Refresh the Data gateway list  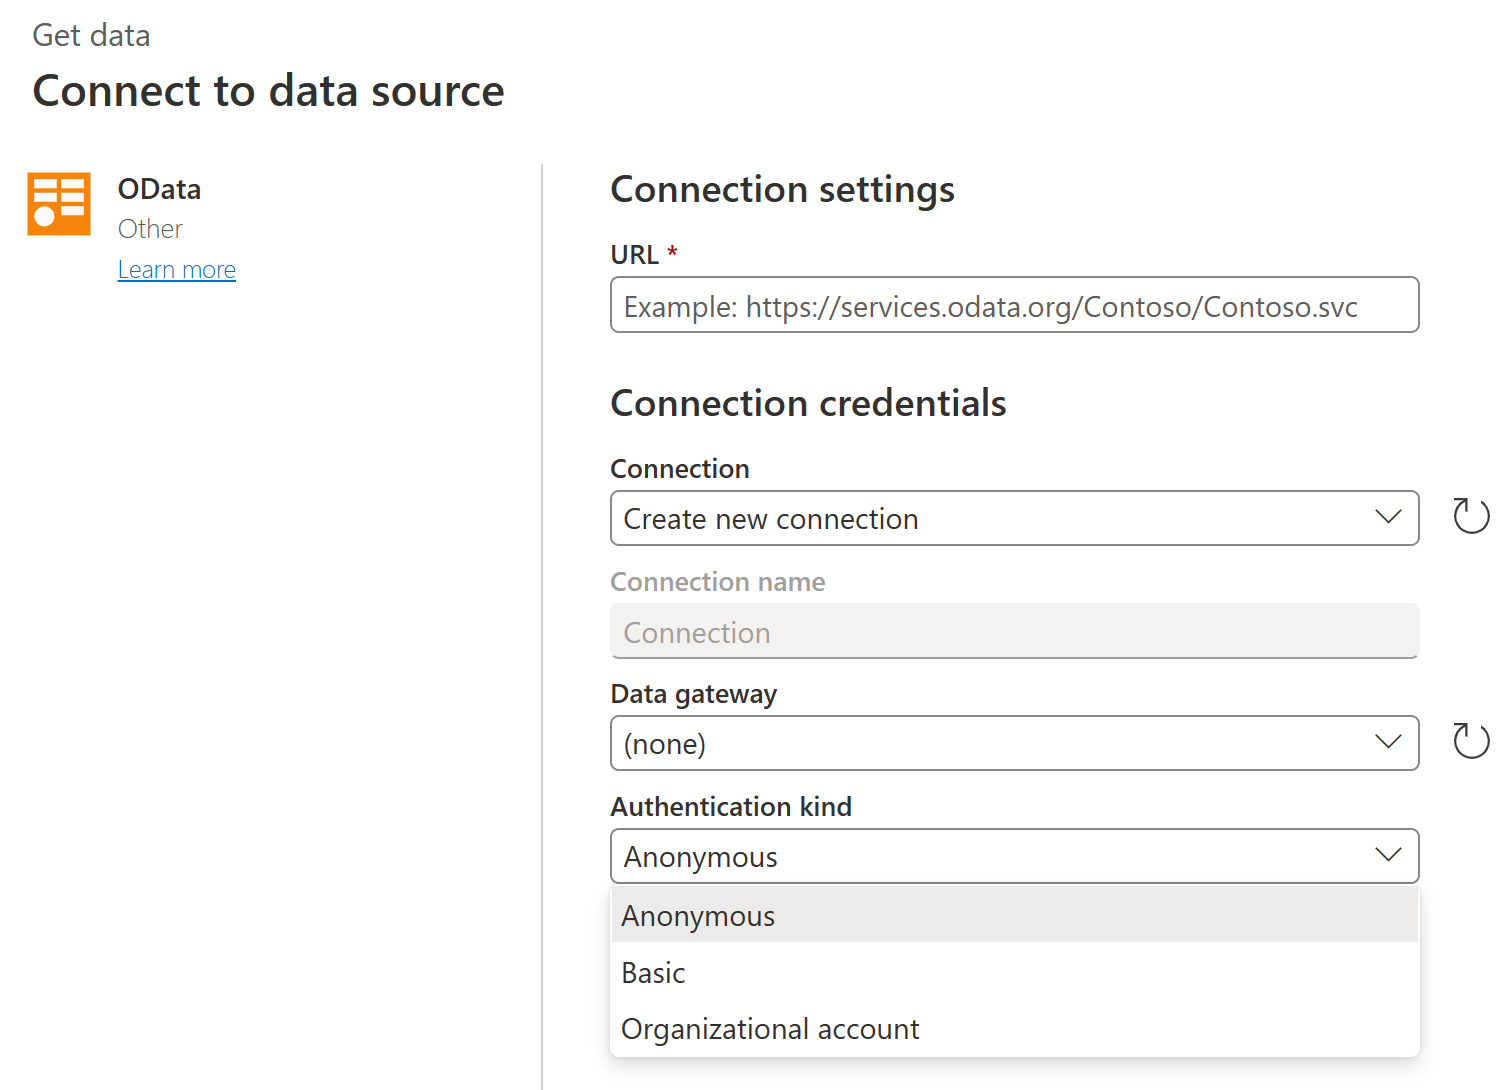coord(1470,742)
